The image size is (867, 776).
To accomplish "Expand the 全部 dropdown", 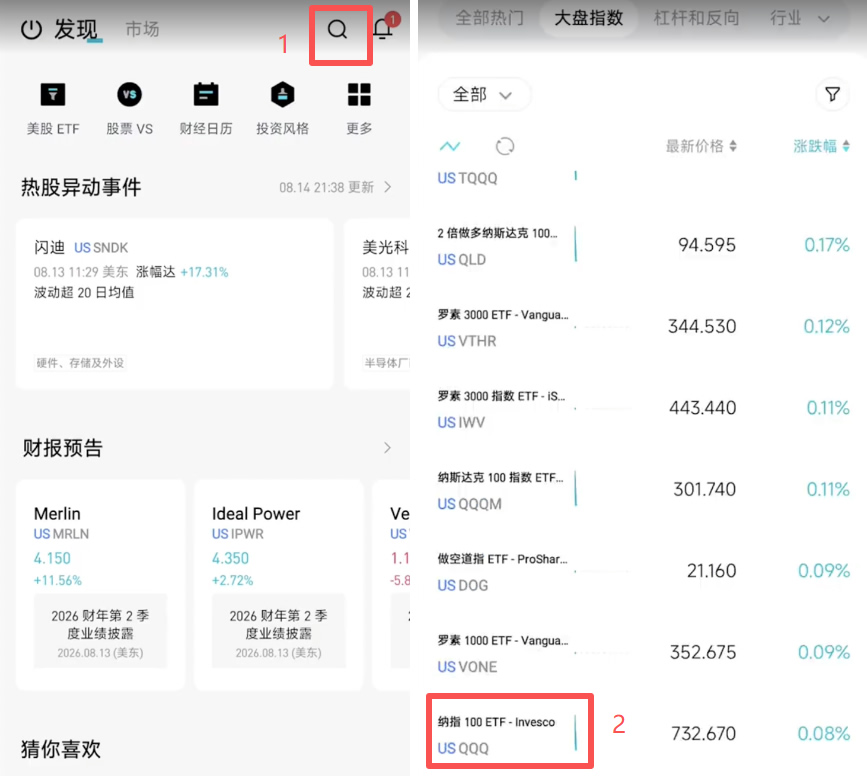I will click(x=483, y=95).
